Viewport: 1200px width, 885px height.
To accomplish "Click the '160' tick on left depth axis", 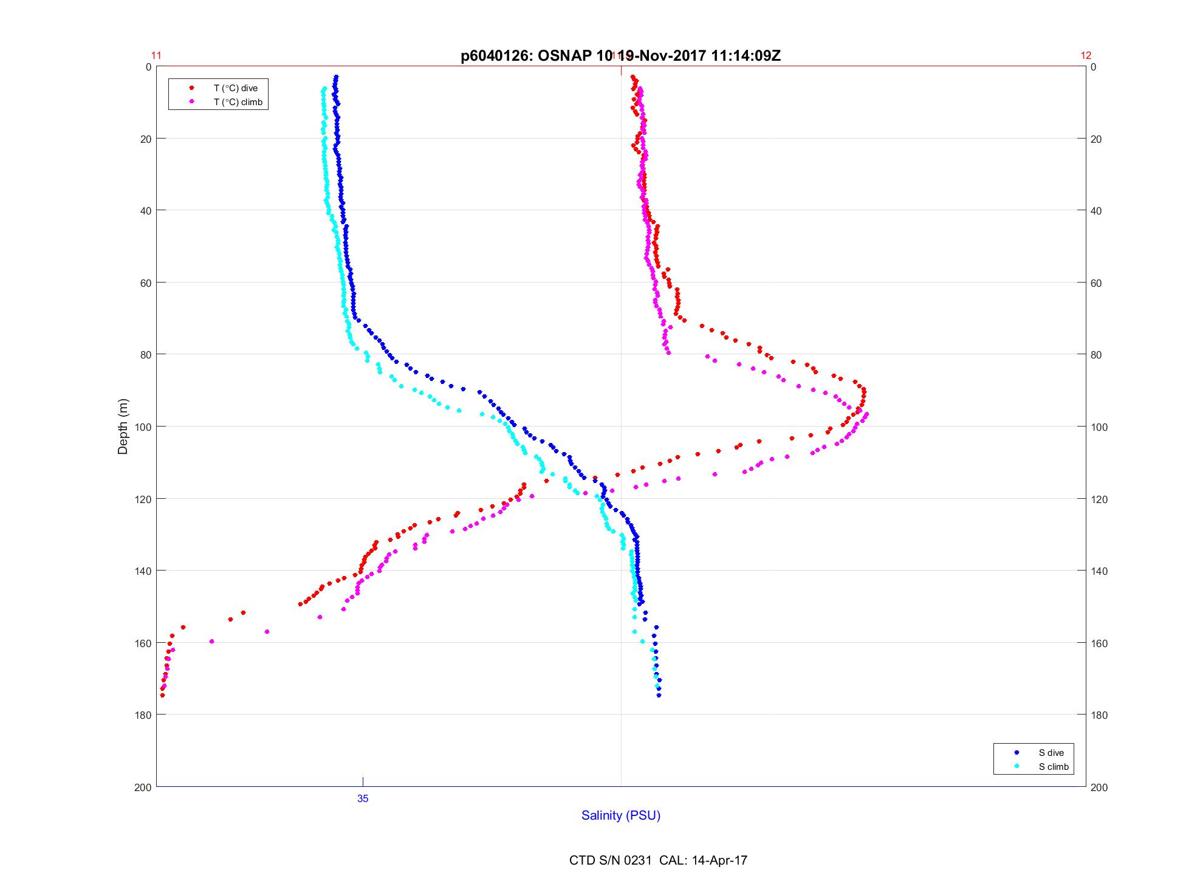I will (x=143, y=643).
